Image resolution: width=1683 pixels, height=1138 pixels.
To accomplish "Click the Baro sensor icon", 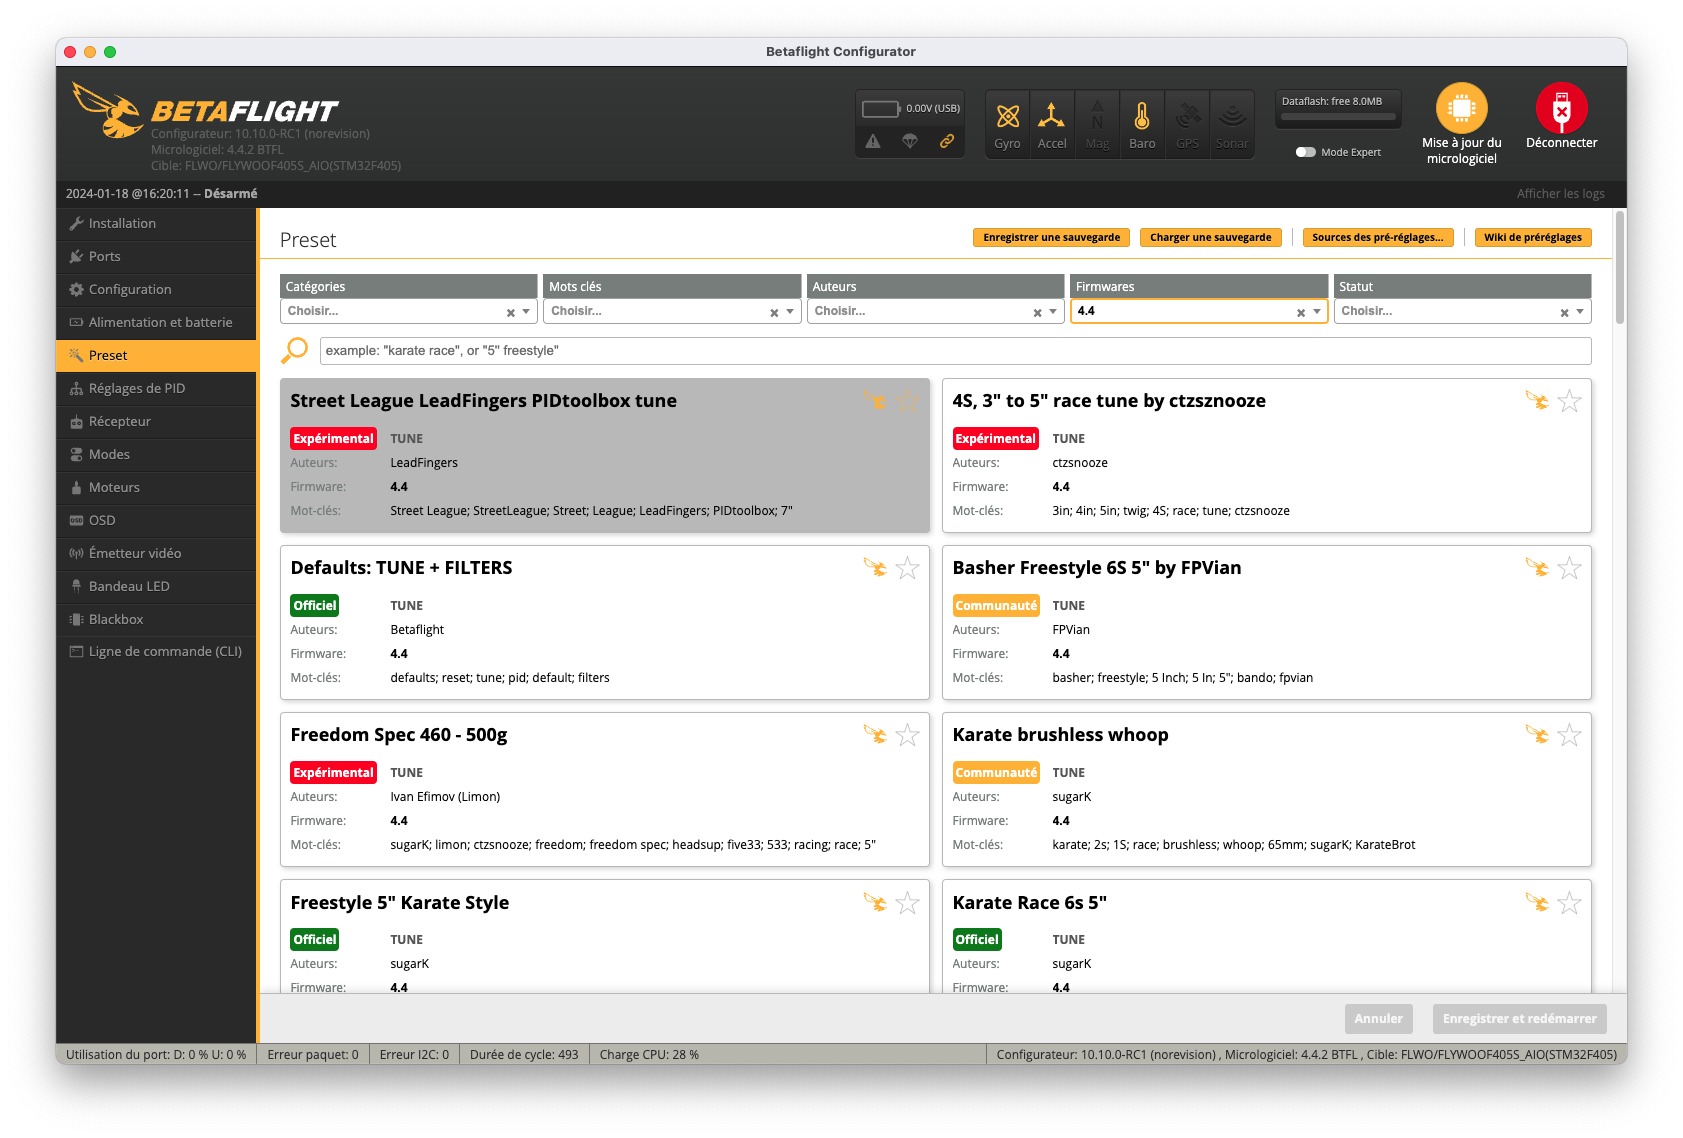I will (1142, 117).
